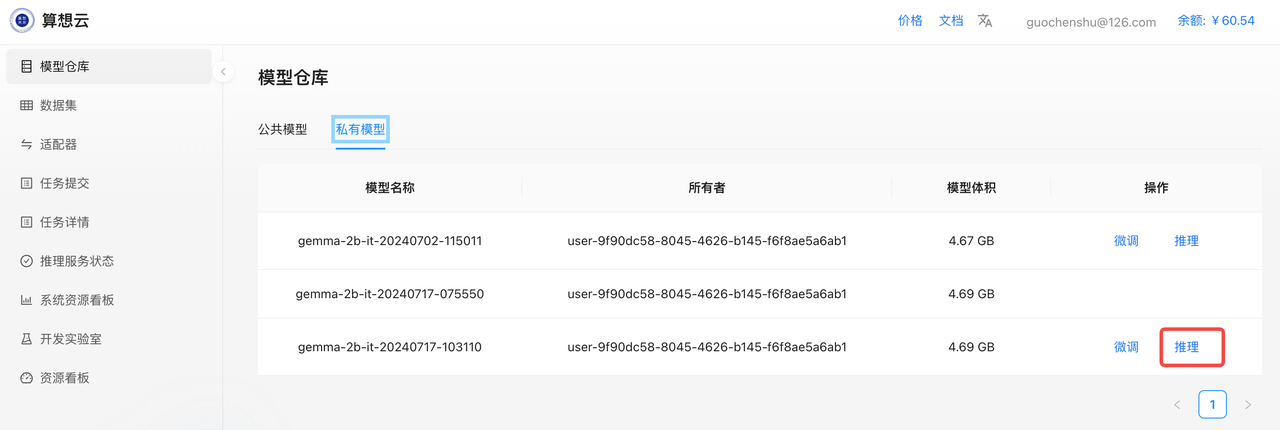Viewport: 1280px width, 430px height.
Task: Click the 算想云 logo icon
Action: [21, 21]
